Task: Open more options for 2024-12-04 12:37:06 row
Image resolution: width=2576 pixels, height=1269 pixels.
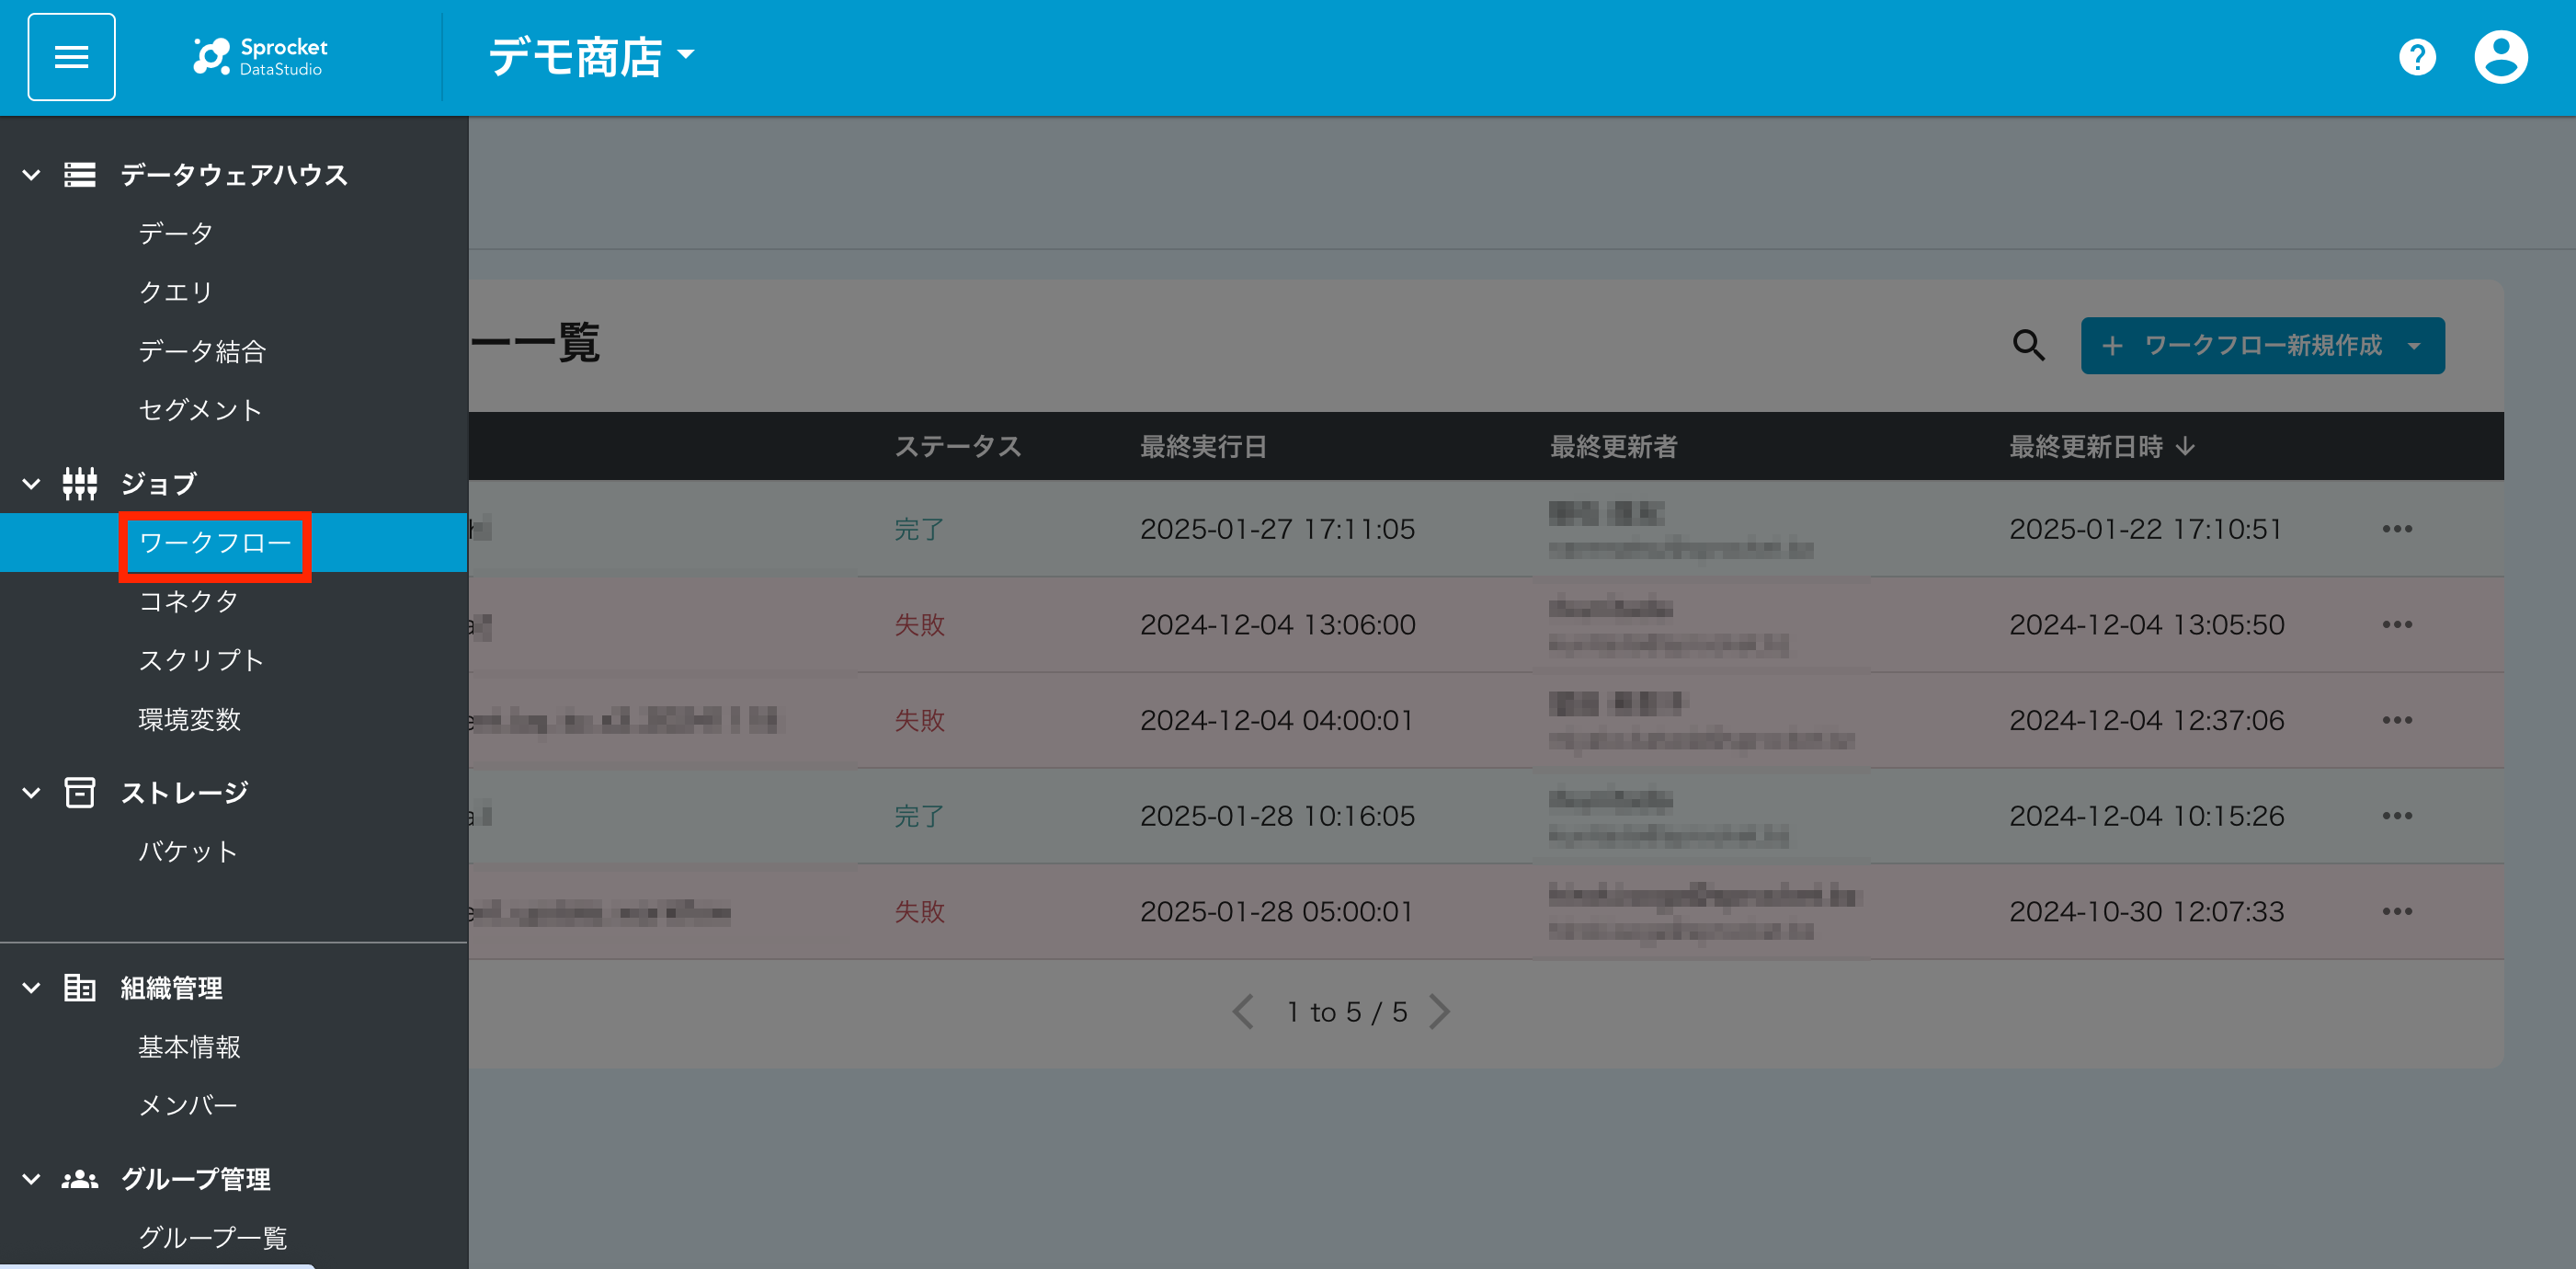Action: click(2396, 720)
